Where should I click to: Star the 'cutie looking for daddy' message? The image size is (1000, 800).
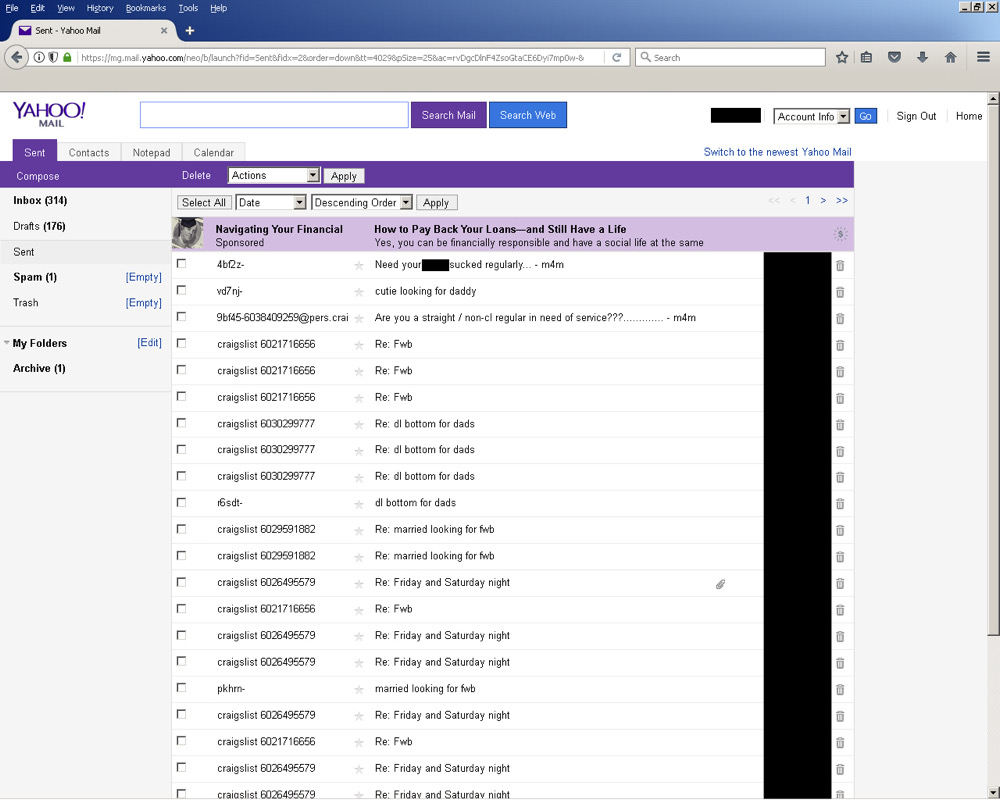(359, 292)
